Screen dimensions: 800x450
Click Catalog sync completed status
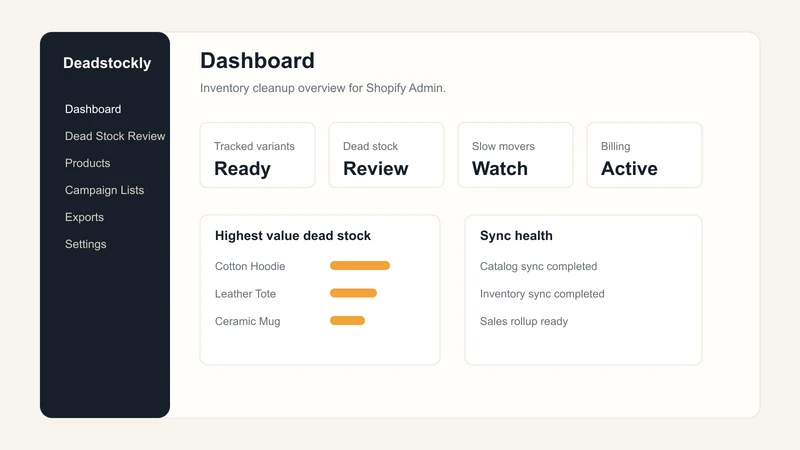pos(538,266)
